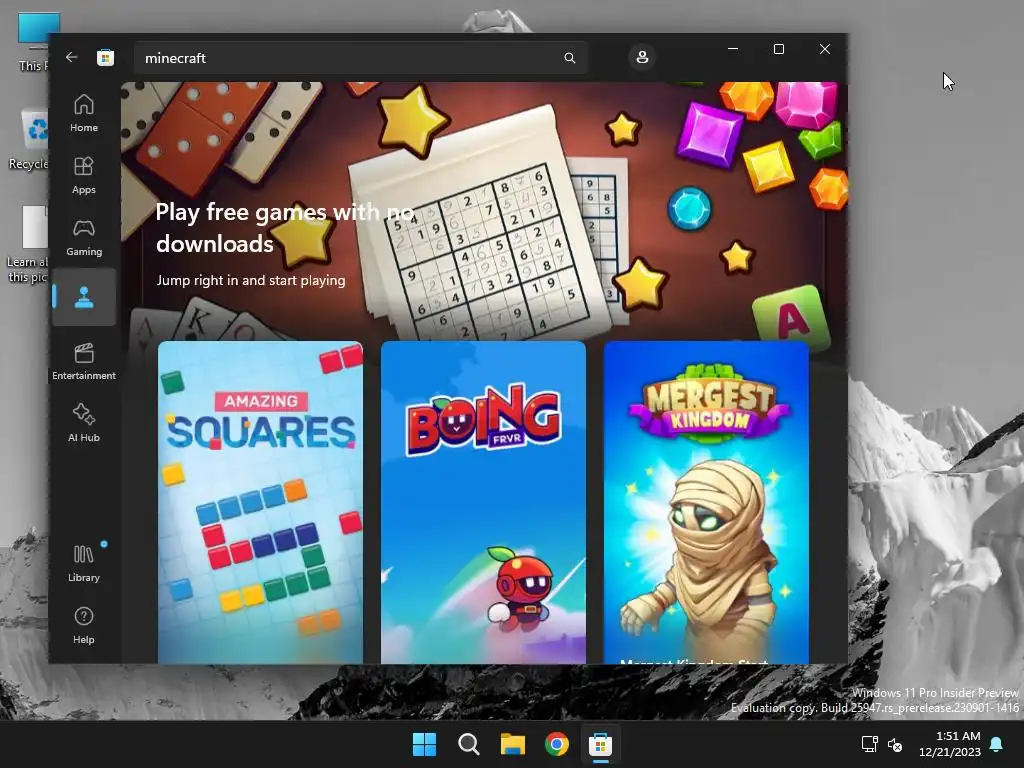Open Entertainment in the Store sidebar
Screen dimensions: 1024x768
click(84, 361)
